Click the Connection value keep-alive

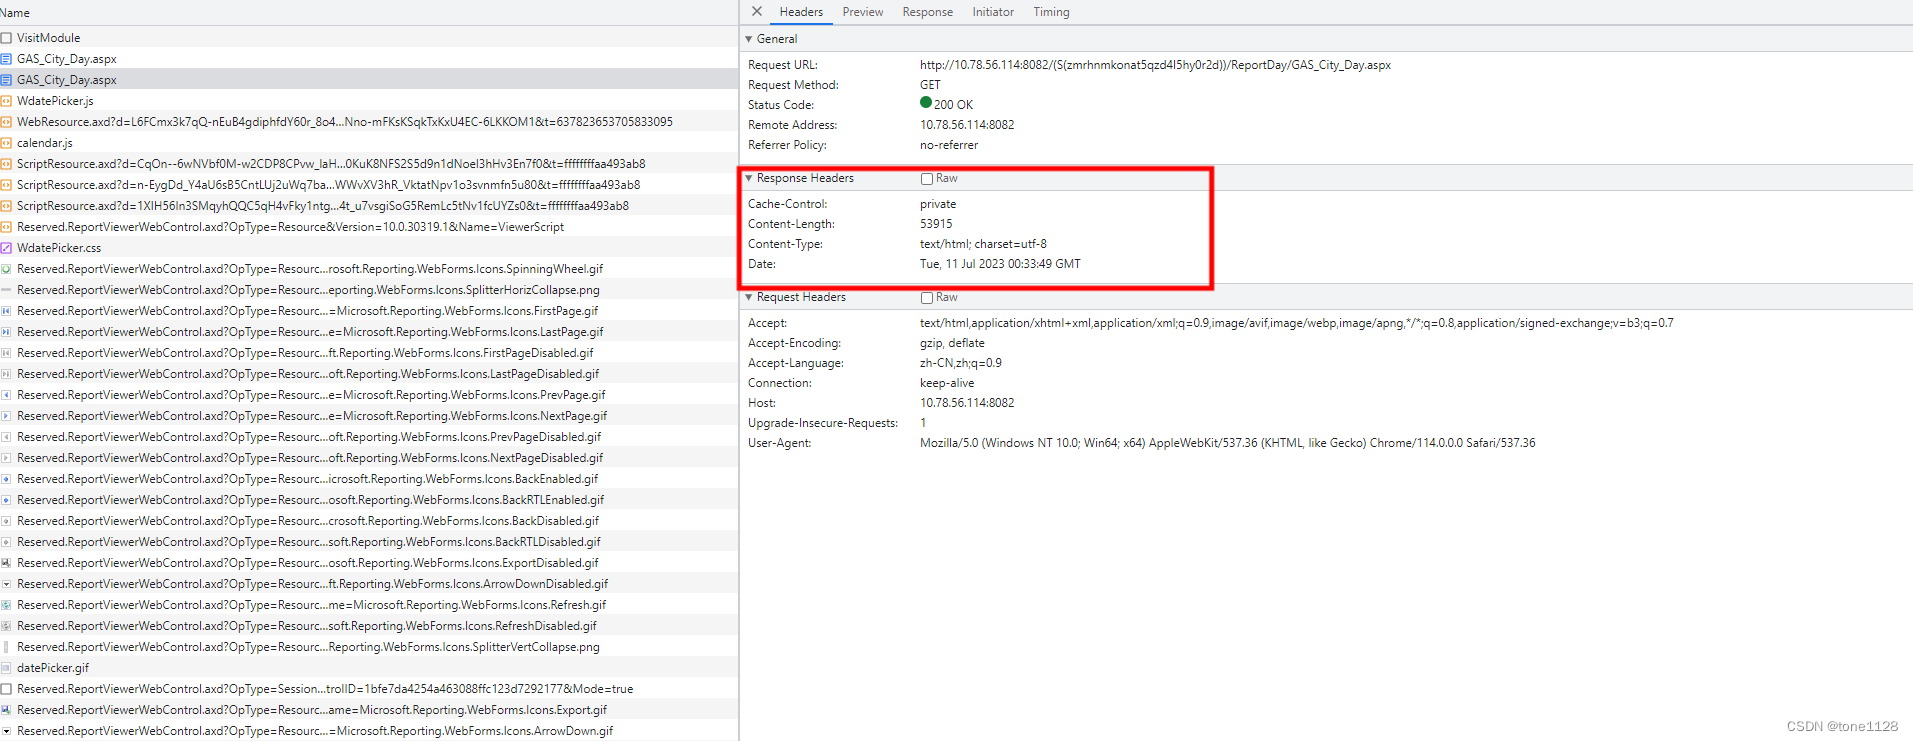tap(947, 383)
